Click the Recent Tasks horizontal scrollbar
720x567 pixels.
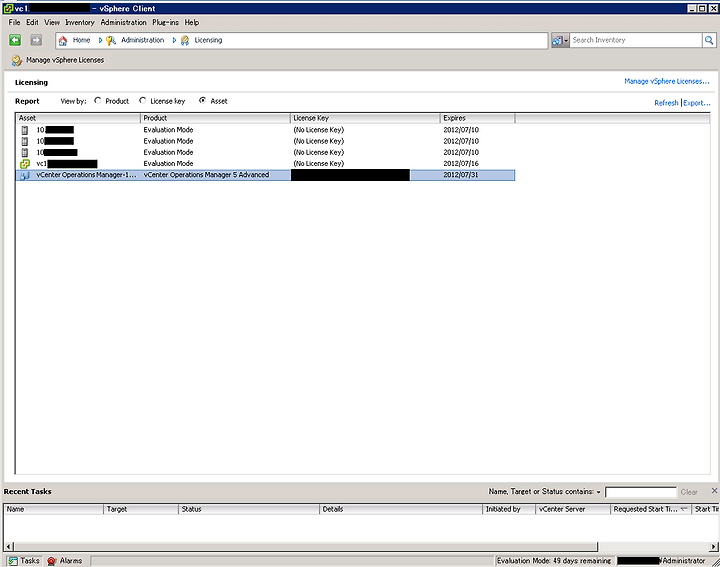point(305,547)
